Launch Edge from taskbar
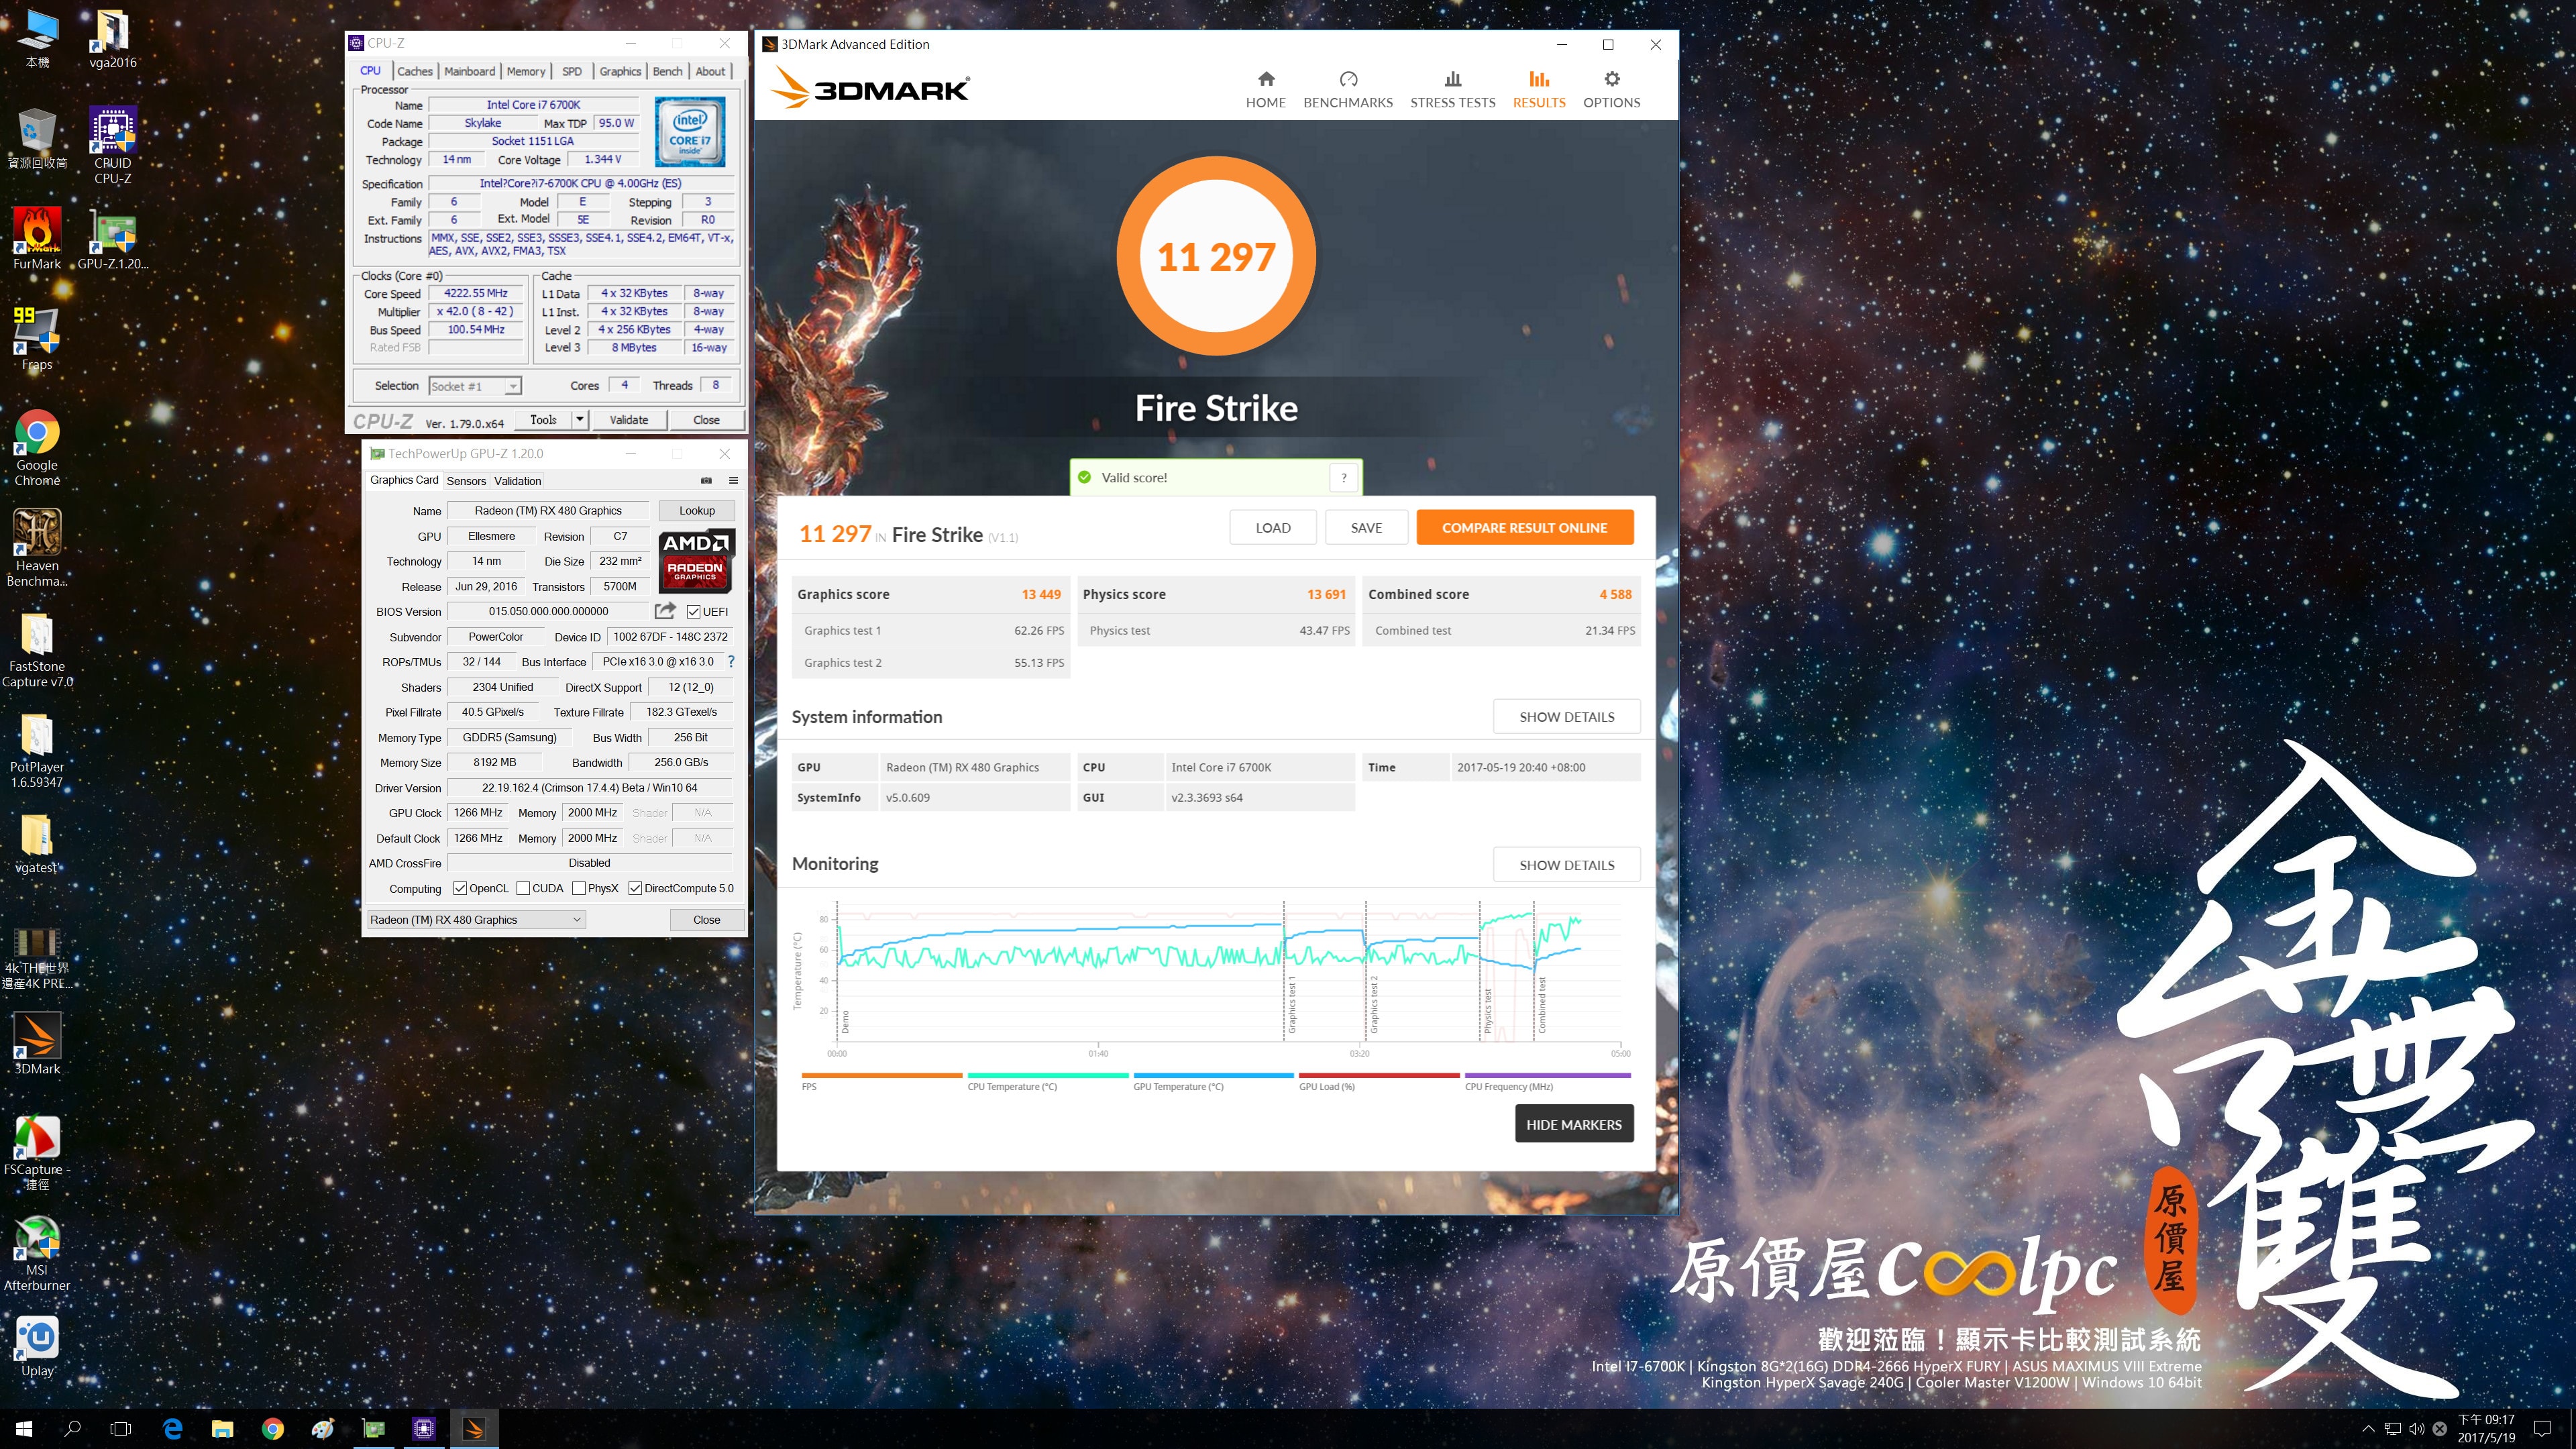The height and width of the screenshot is (1449, 2576). [173, 1428]
